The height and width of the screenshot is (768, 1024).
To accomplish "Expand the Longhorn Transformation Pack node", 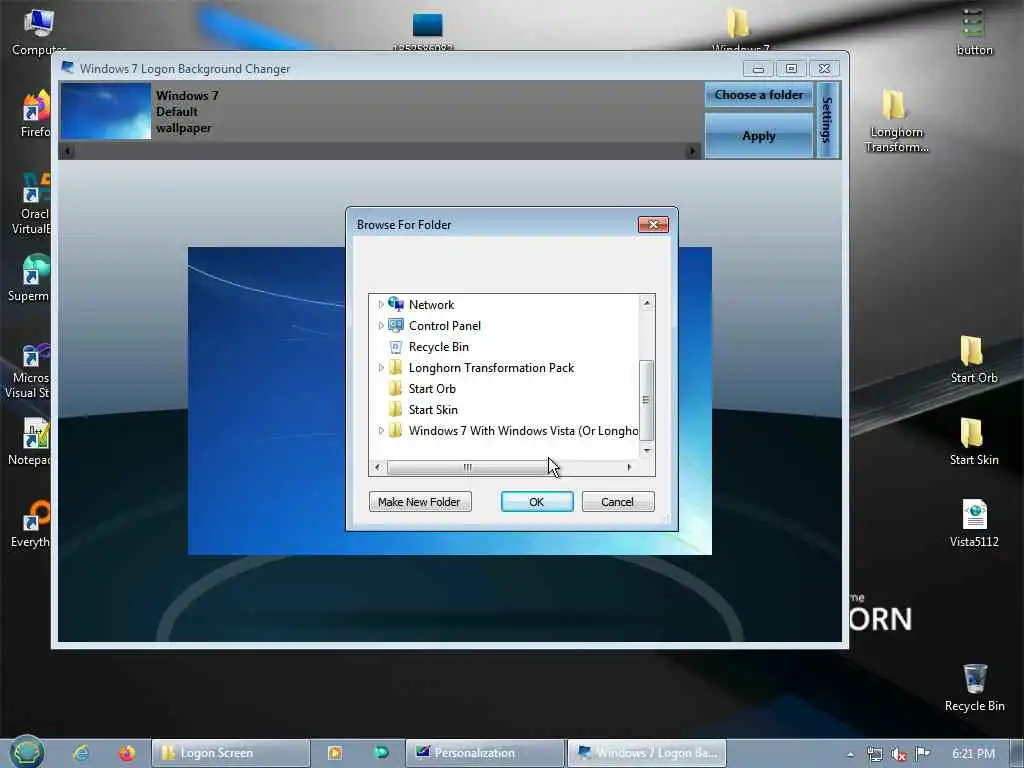I will (x=381, y=368).
